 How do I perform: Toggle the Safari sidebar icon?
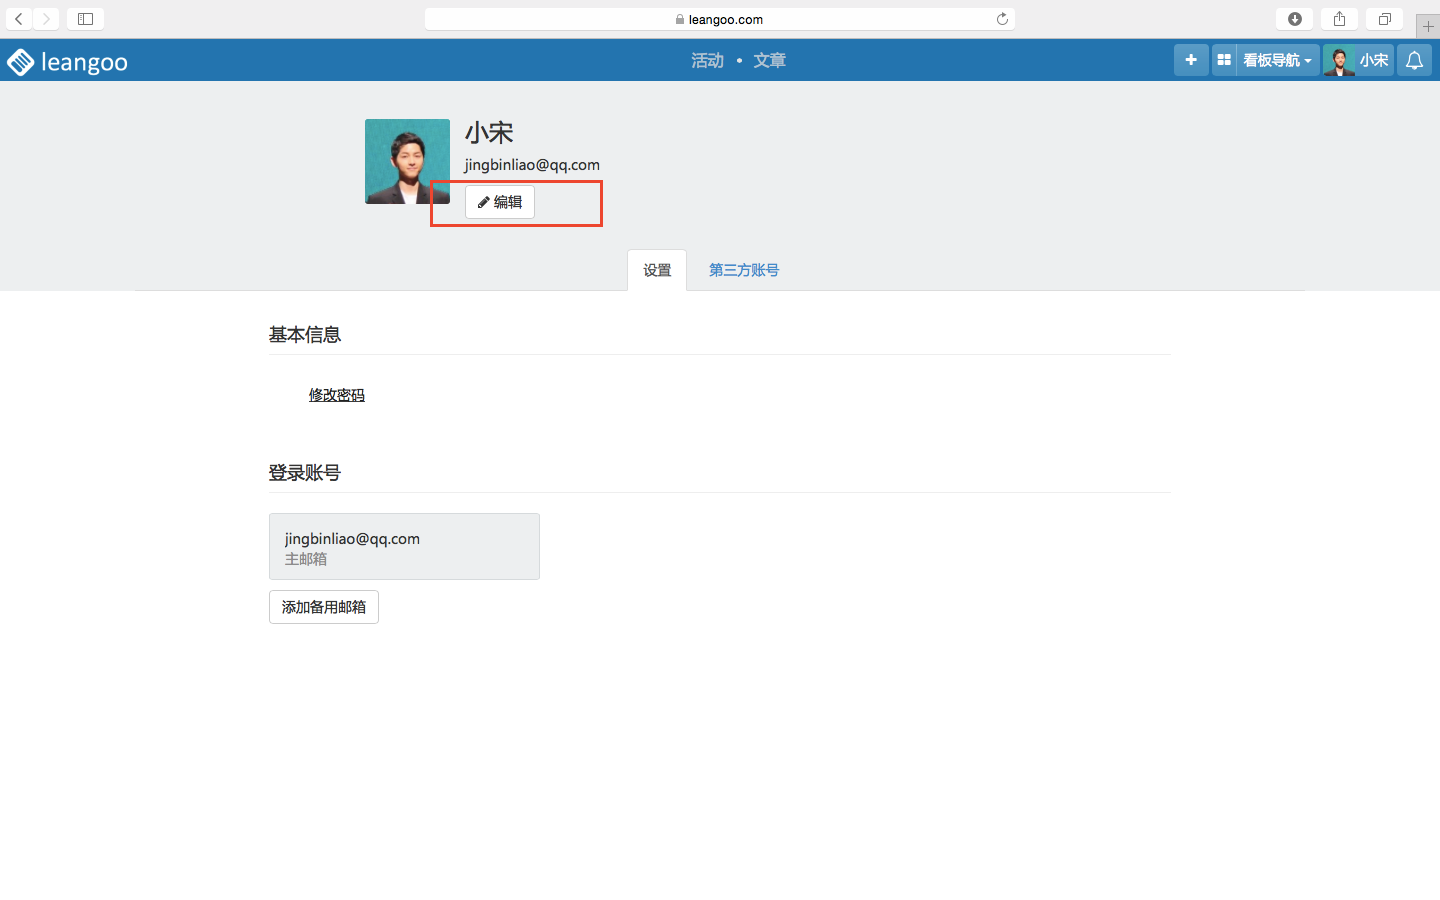click(85, 19)
